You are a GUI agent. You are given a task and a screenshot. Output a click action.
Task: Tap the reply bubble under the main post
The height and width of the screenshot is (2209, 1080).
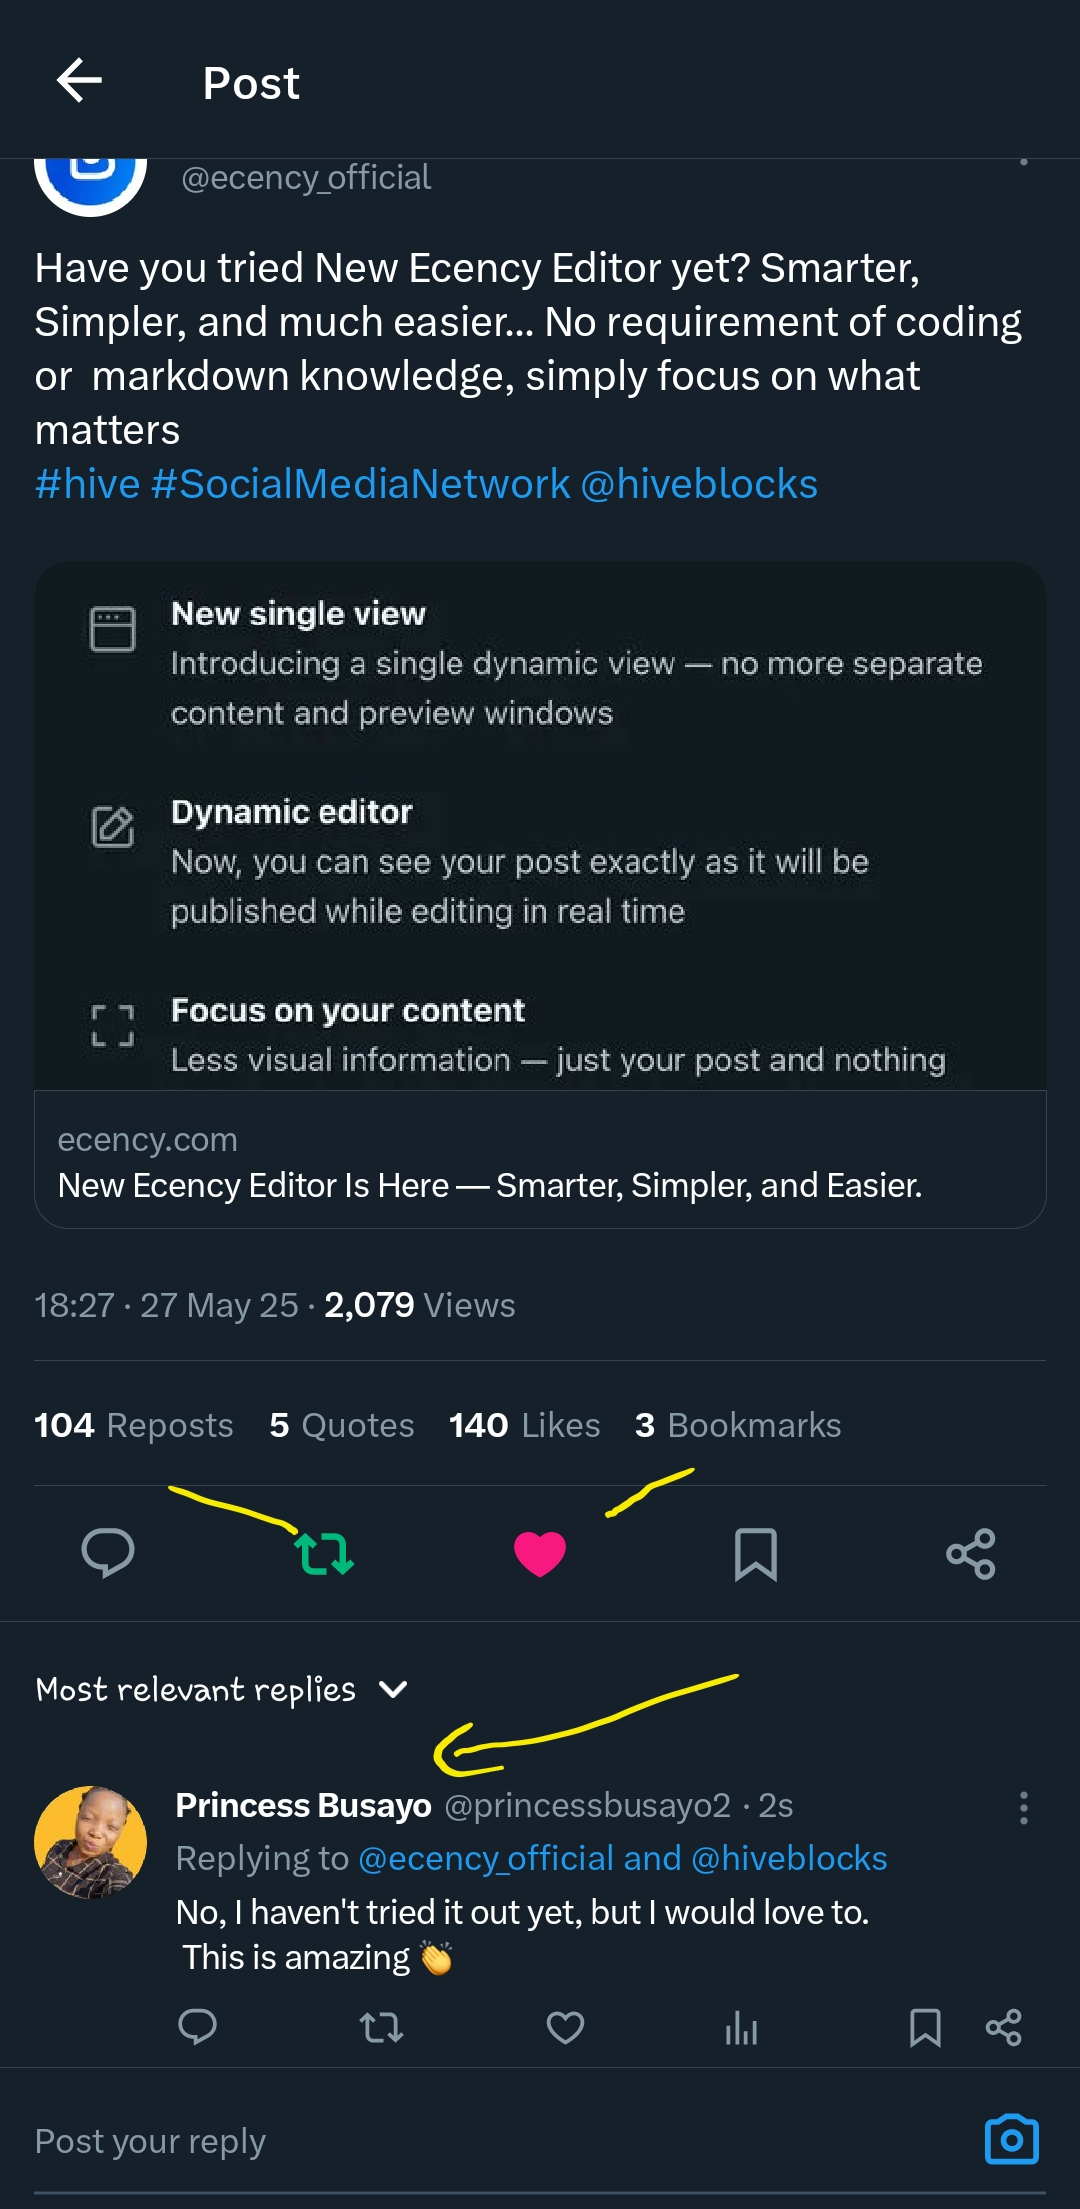[x=108, y=1553]
